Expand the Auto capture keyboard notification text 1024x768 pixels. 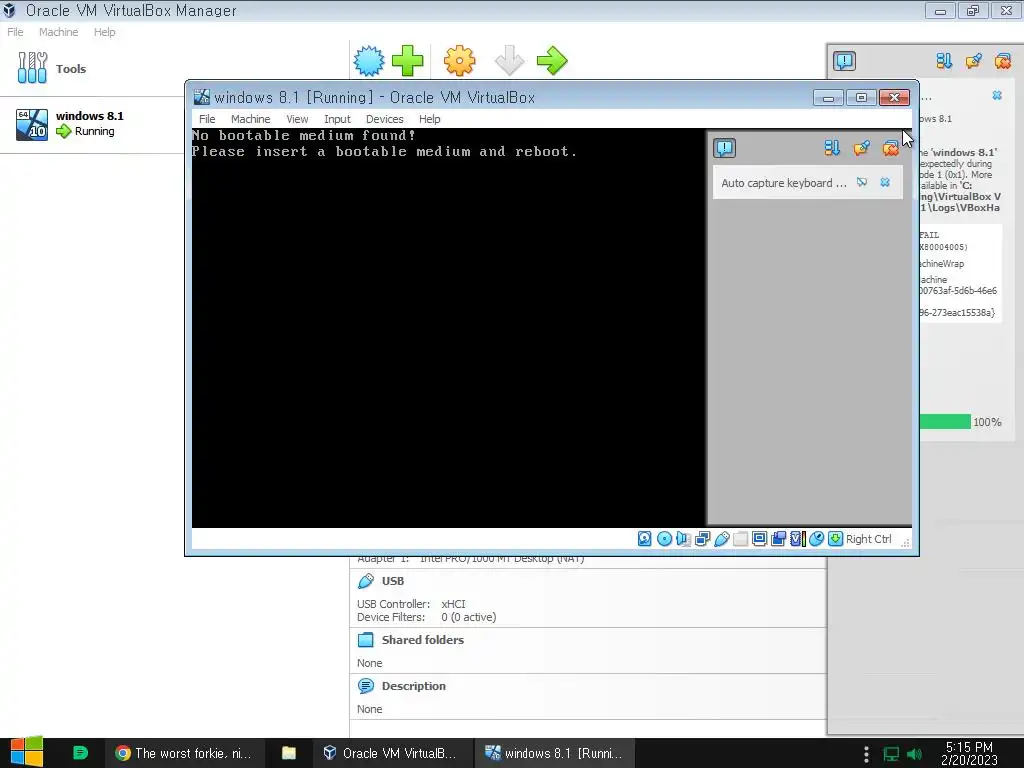(x=784, y=183)
